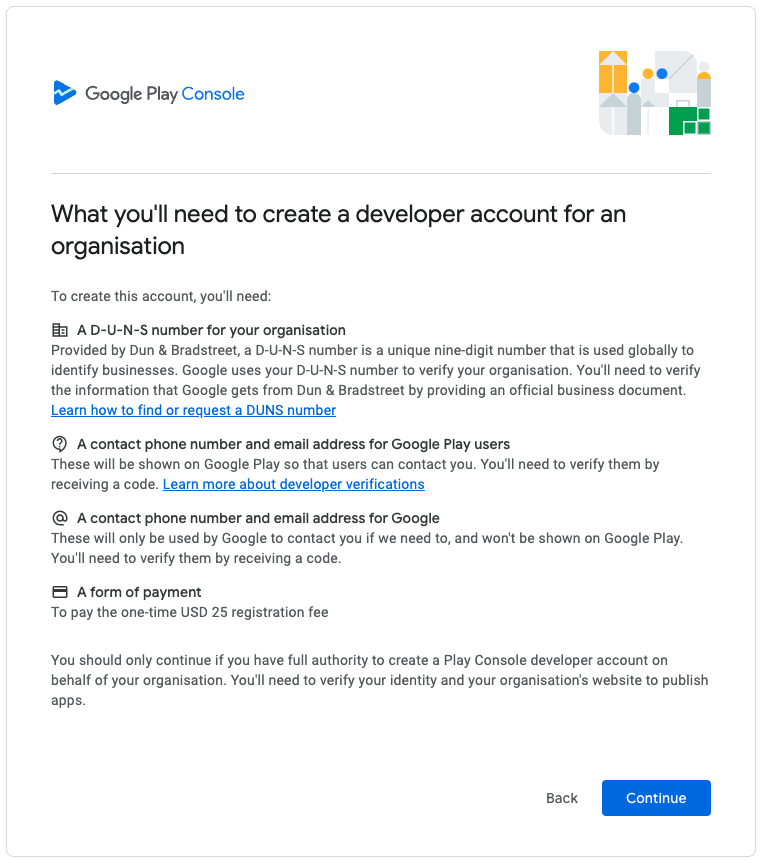Click the 'A form of payment' heading

pyautogui.click(x=139, y=592)
